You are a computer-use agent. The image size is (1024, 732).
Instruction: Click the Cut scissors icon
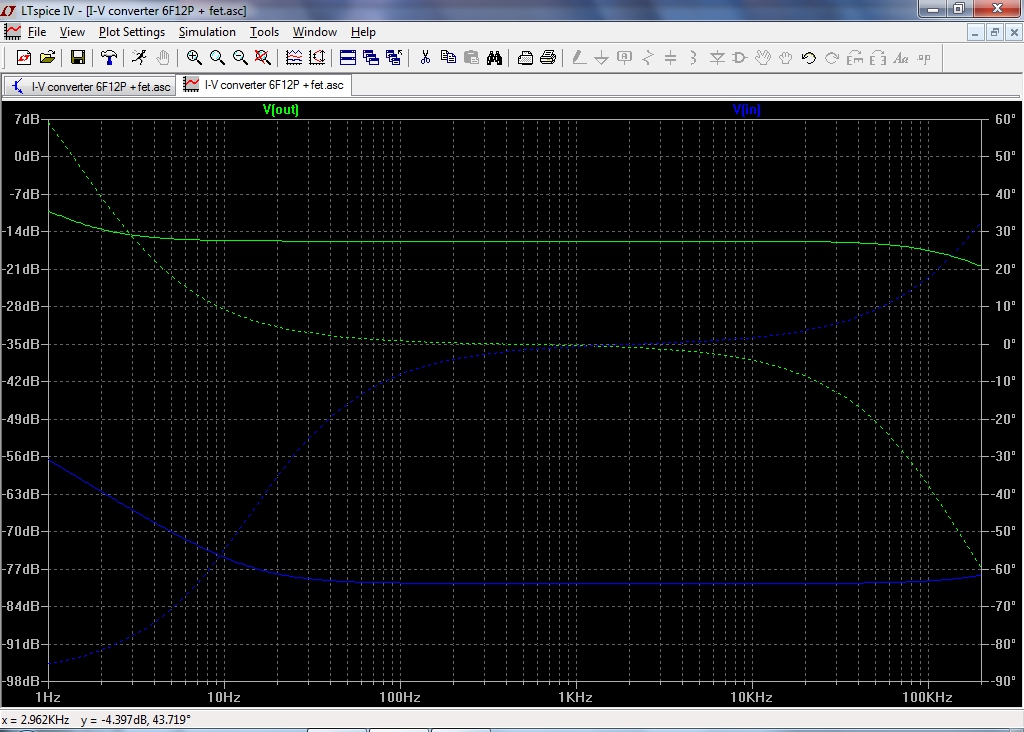425,58
